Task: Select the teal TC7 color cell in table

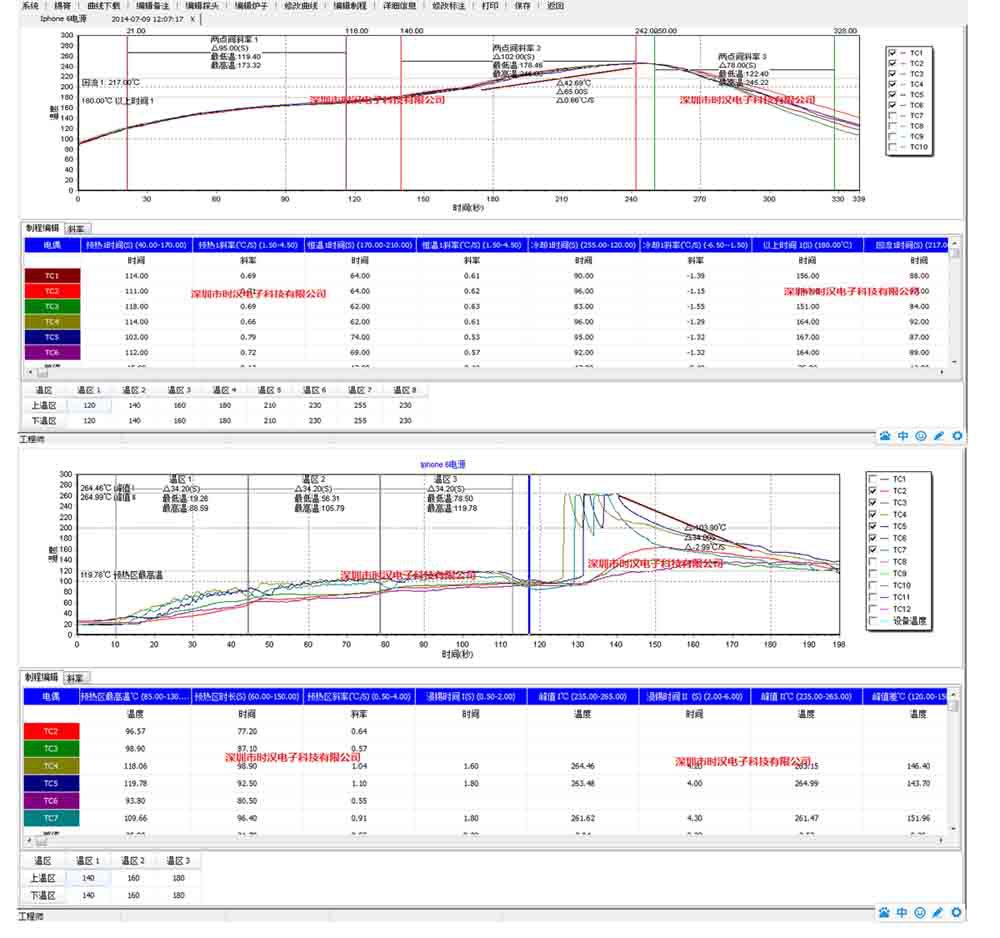Action: pyautogui.click(x=51, y=818)
